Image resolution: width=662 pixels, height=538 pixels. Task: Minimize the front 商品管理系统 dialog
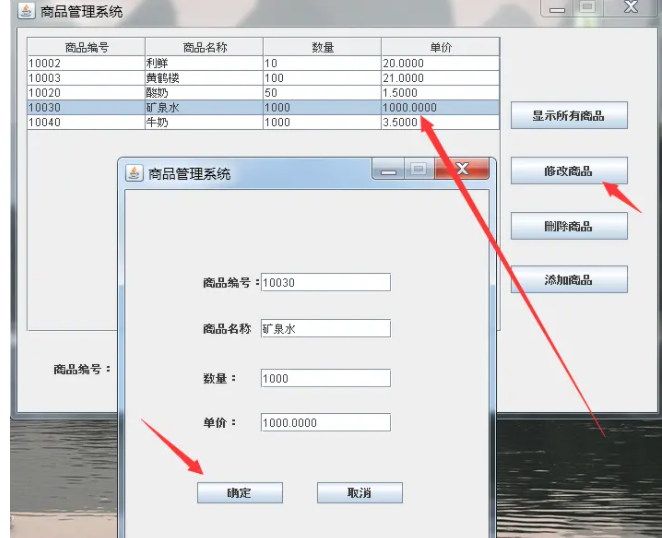(388, 169)
